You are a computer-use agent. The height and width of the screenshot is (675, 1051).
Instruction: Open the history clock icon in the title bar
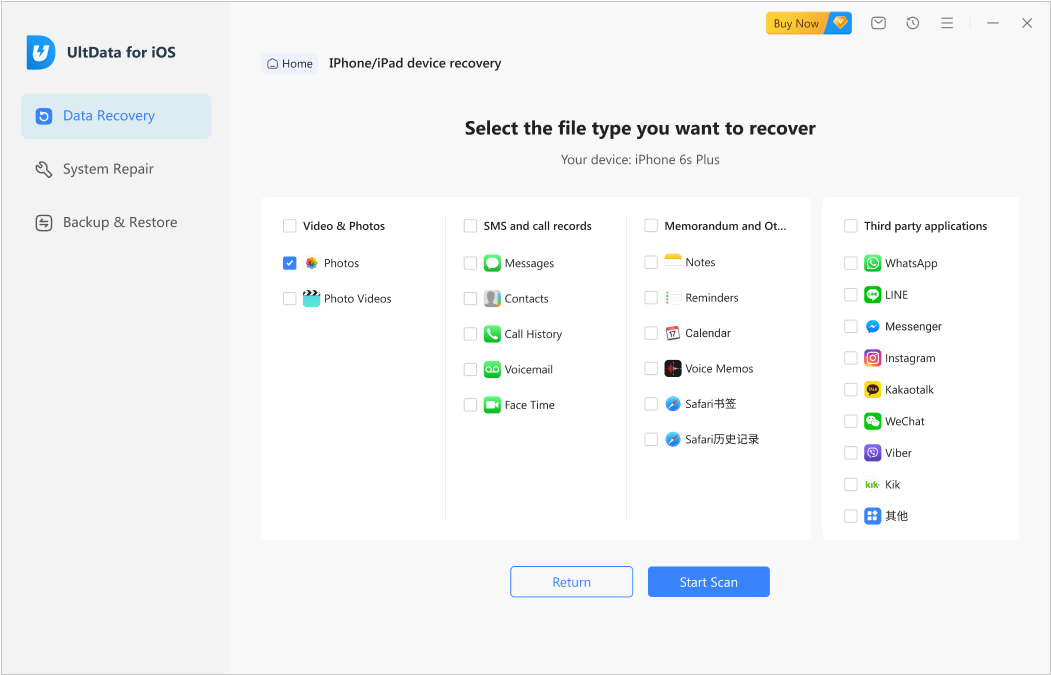[x=912, y=23]
